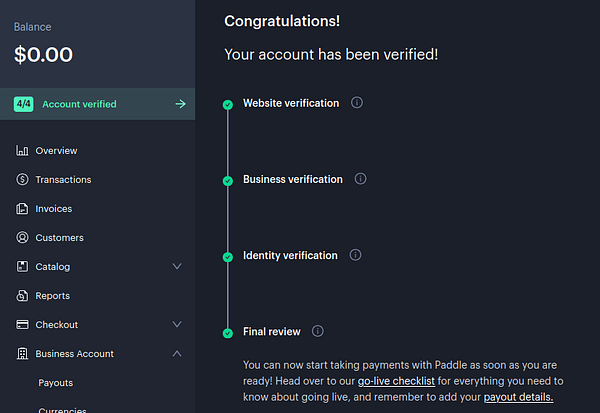Click the Account verified arrow
Image resolution: width=600 pixels, height=413 pixels.
(x=180, y=104)
